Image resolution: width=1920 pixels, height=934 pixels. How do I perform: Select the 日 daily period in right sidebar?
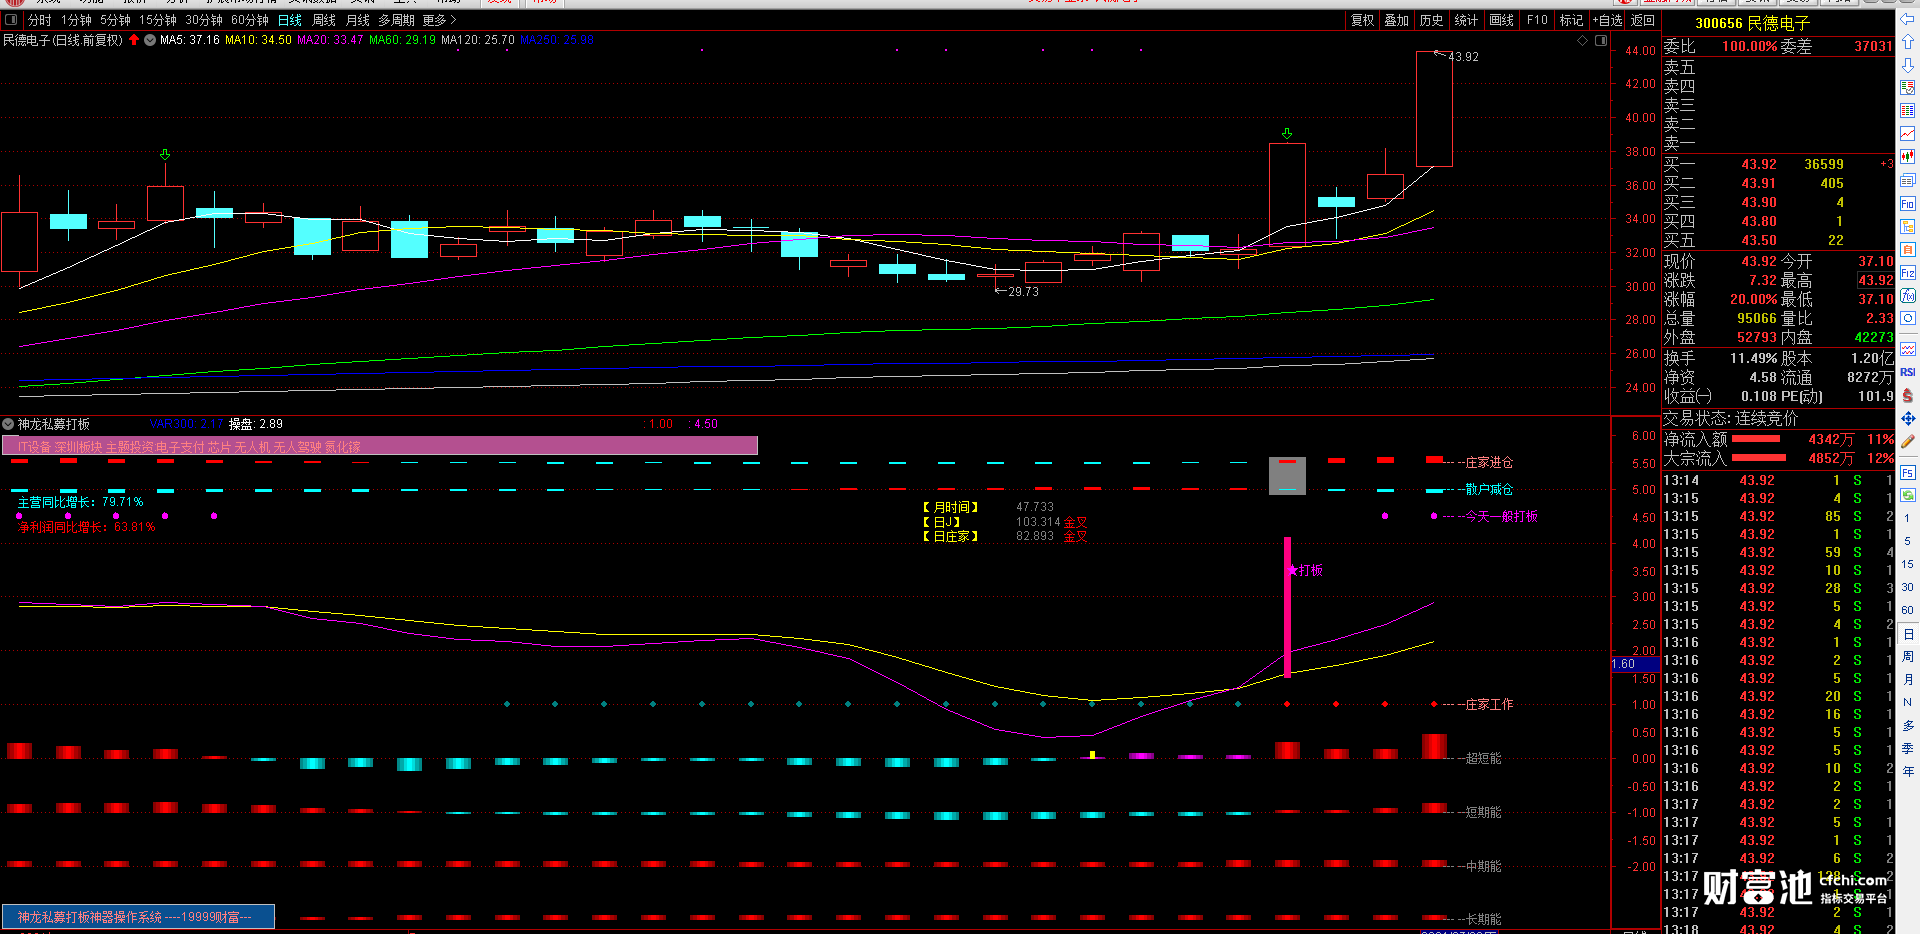[x=1907, y=634]
